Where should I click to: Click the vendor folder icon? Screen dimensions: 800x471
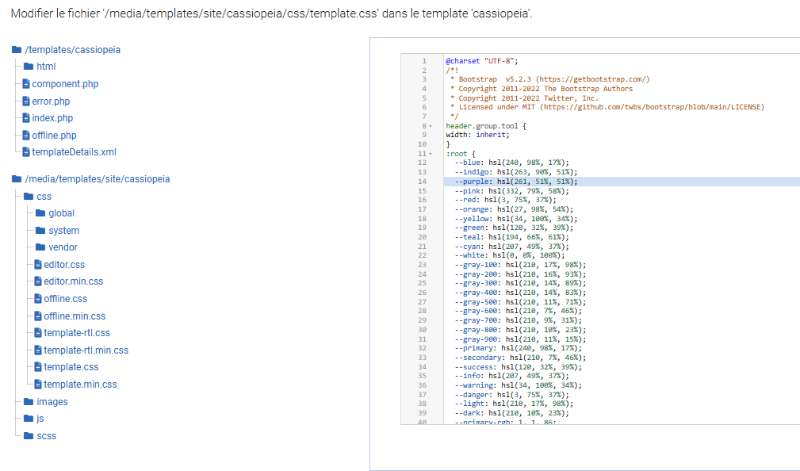pyautogui.click(x=40, y=247)
